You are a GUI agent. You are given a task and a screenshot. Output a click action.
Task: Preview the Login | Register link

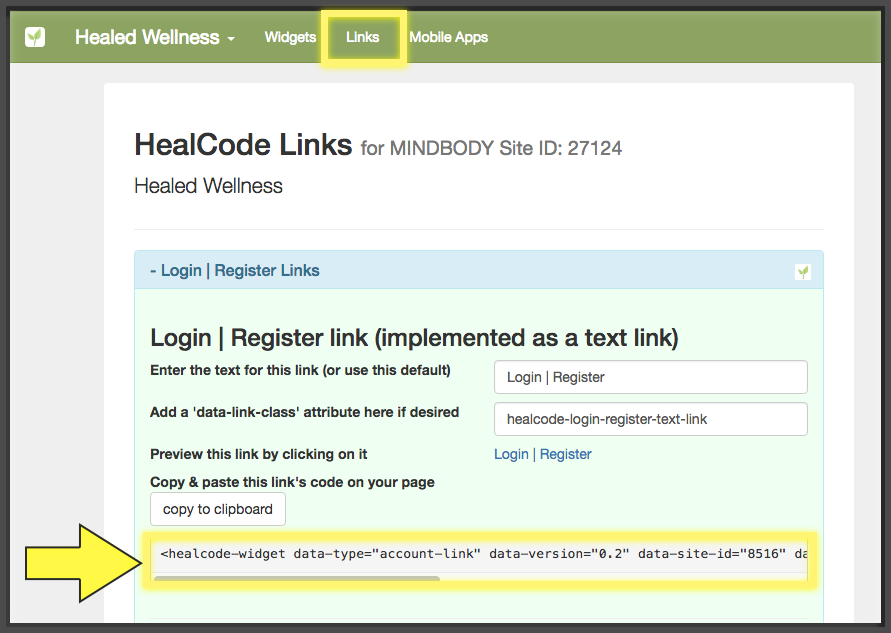pyautogui.click(x=543, y=454)
